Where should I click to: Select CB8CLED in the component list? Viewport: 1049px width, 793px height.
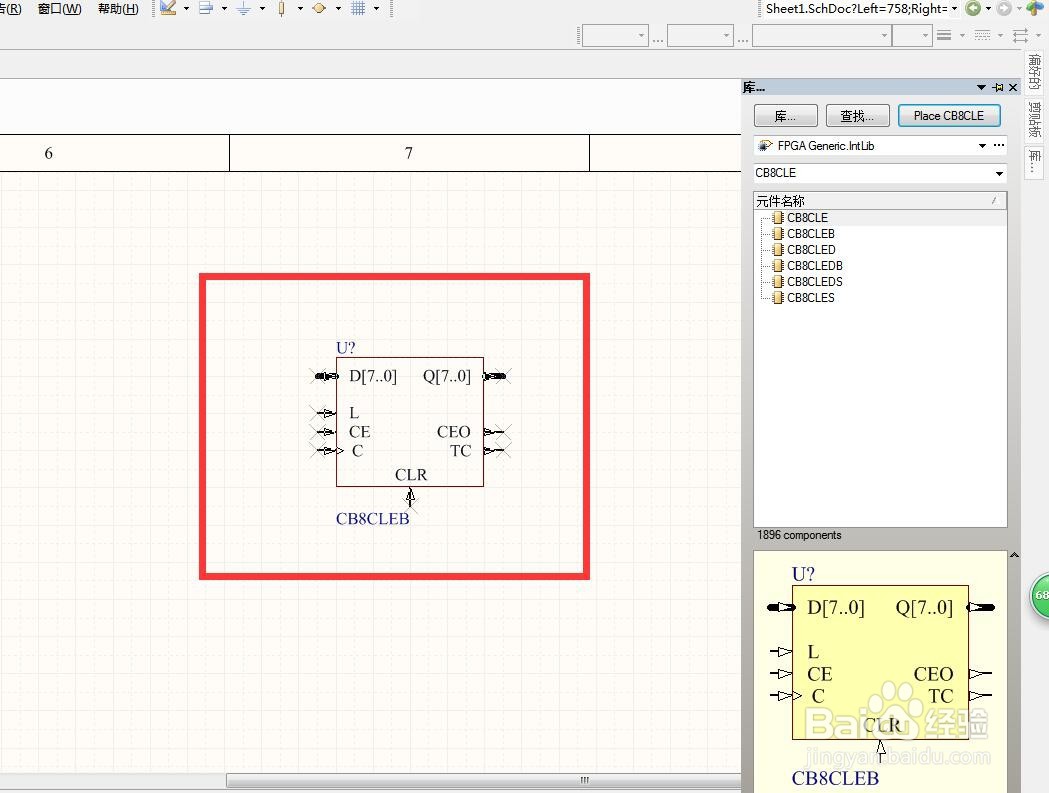(x=811, y=250)
